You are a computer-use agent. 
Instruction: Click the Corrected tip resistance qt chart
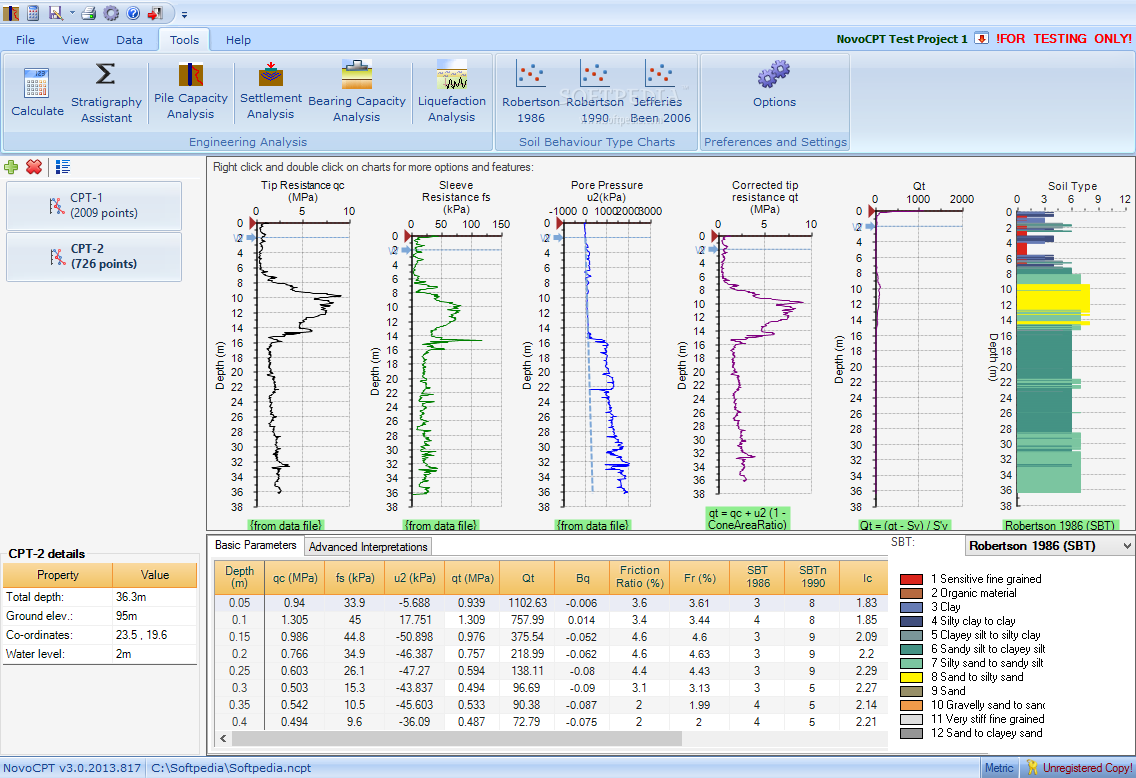click(x=764, y=366)
